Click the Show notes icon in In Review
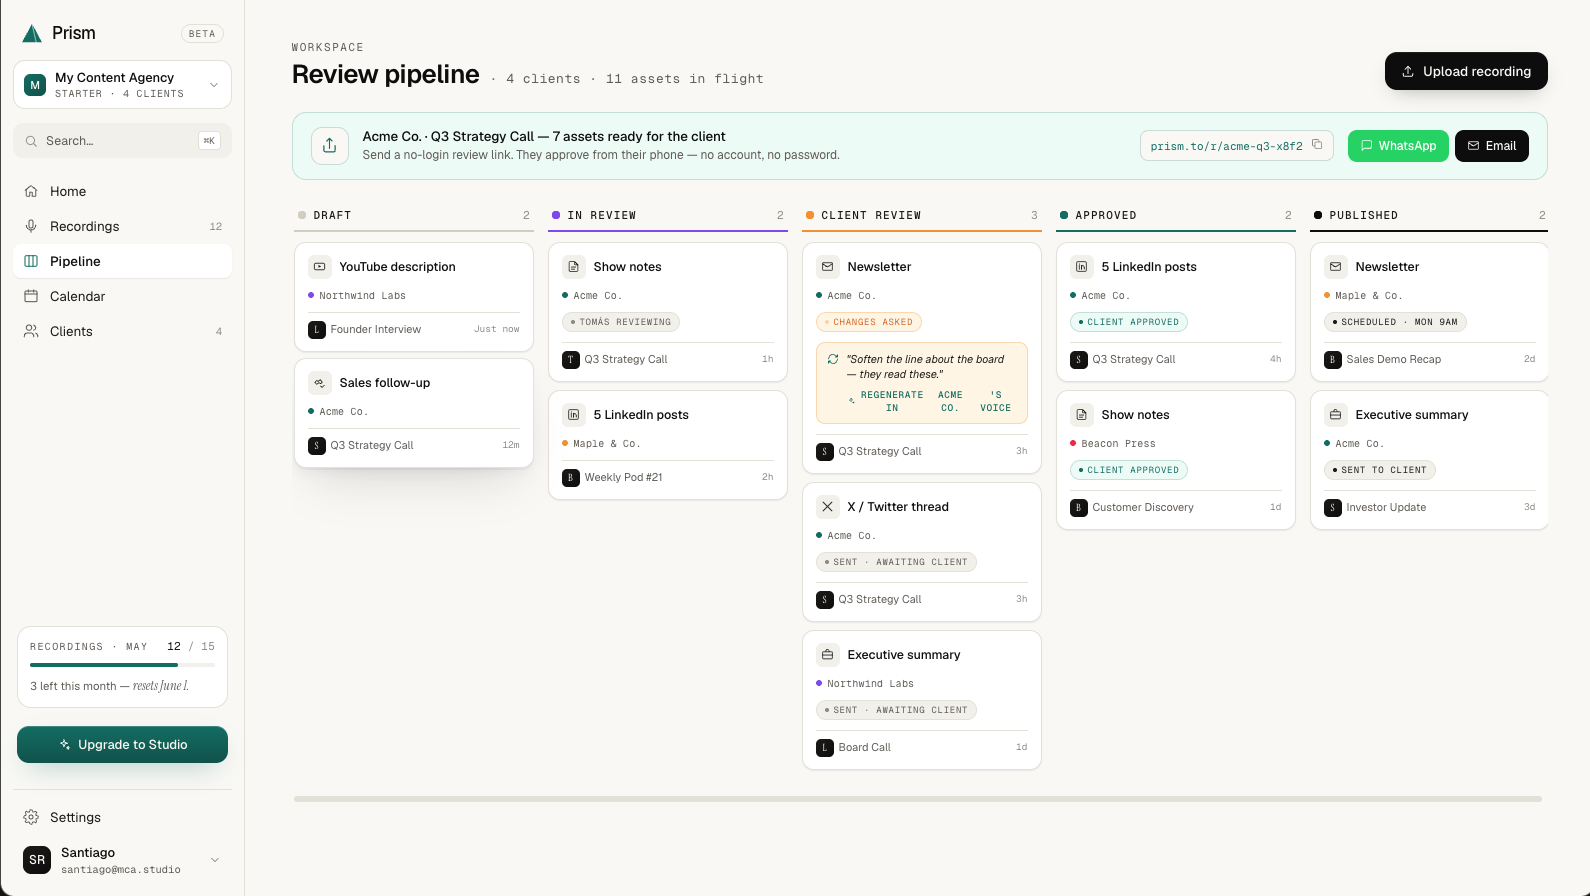This screenshot has width=1590, height=896. pyautogui.click(x=574, y=267)
